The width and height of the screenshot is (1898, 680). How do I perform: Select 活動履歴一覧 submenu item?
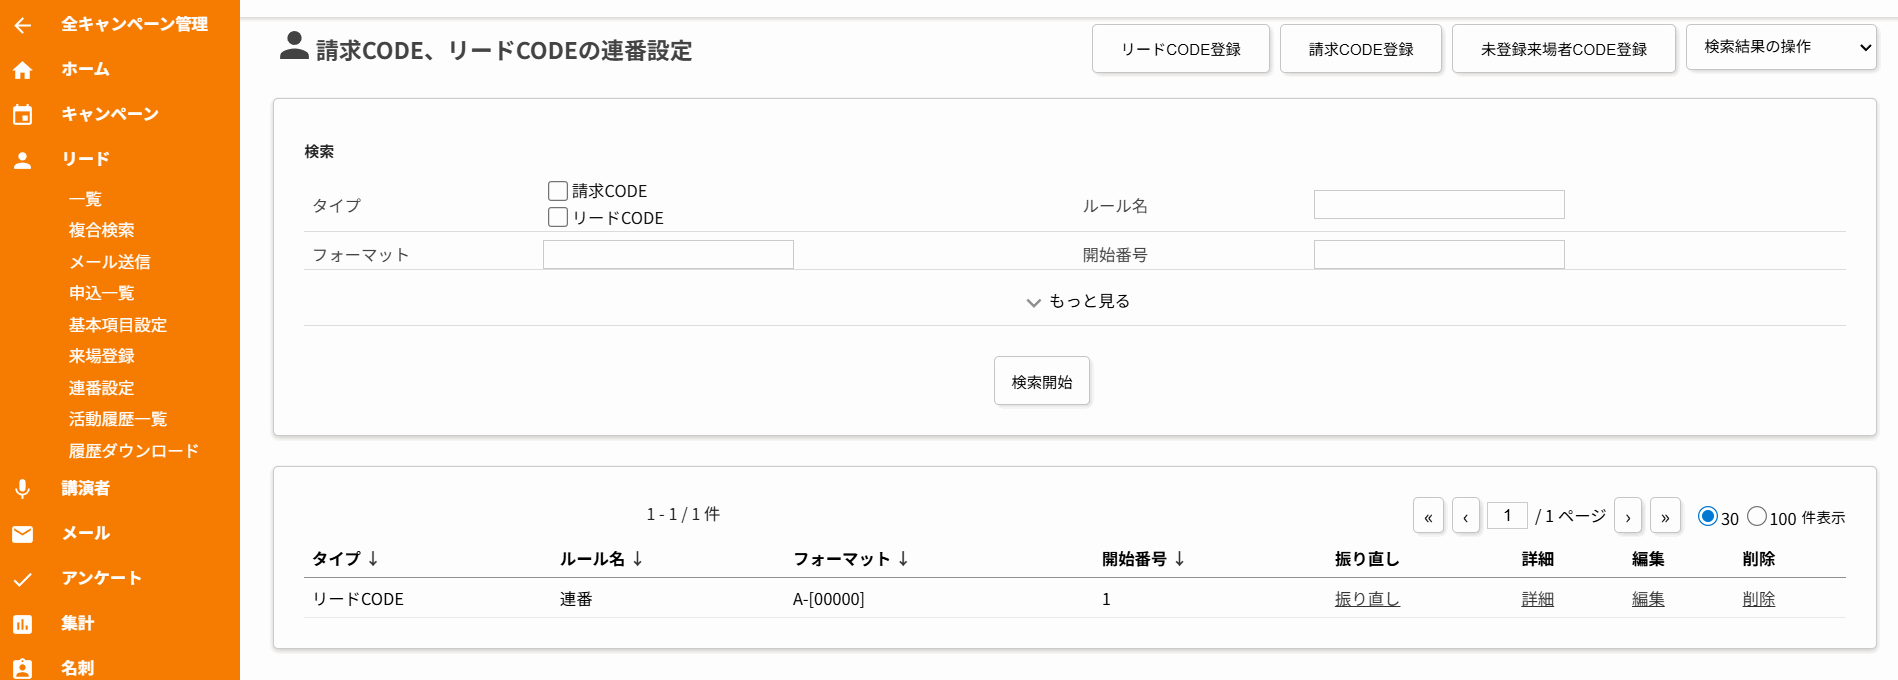117,419
